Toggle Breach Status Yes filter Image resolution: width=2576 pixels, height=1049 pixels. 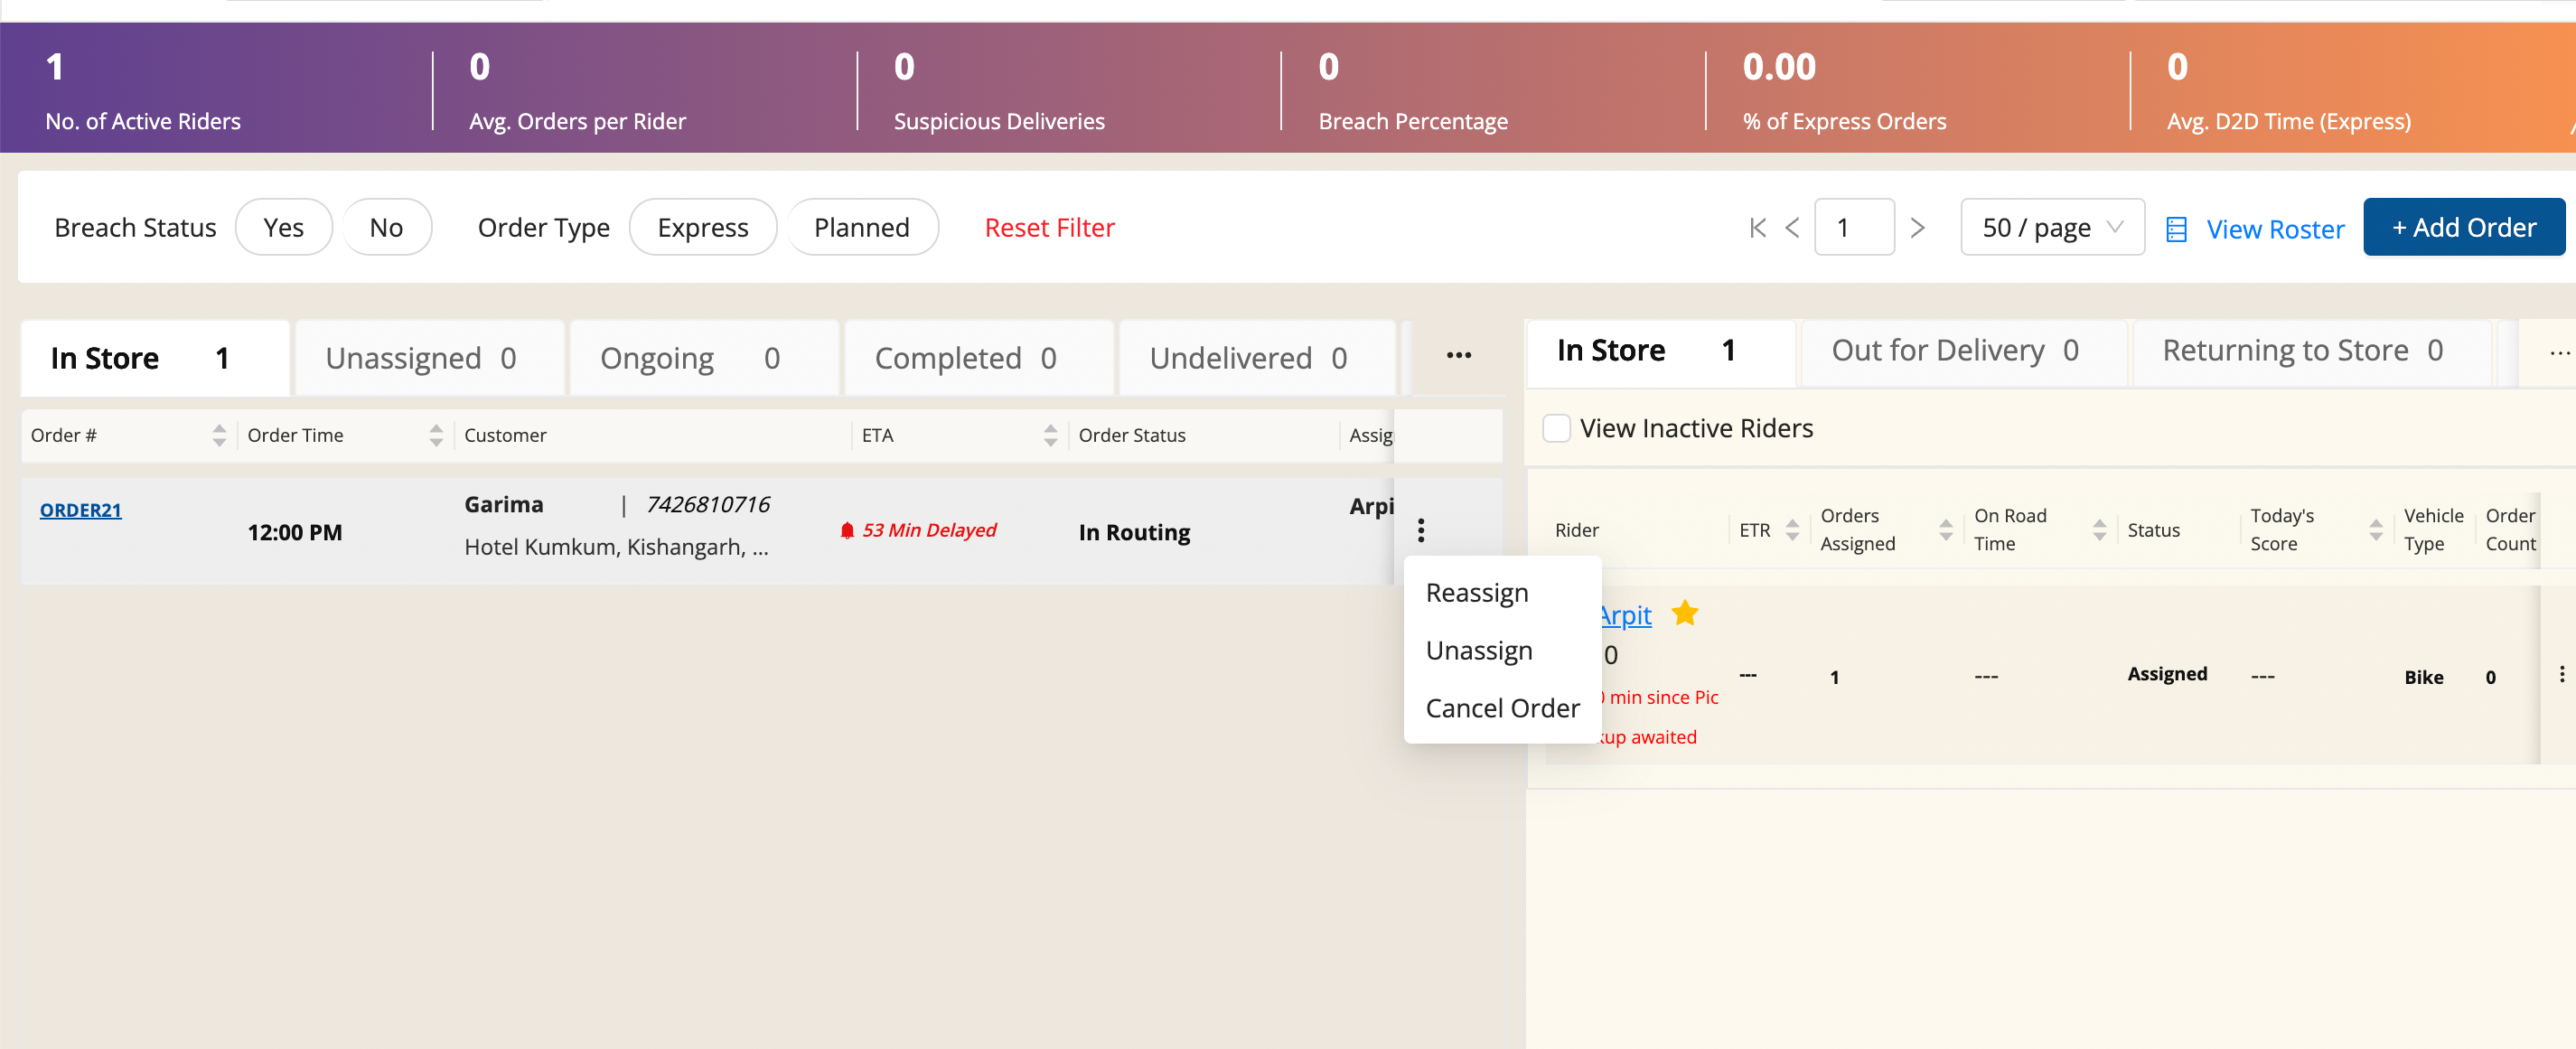(283, 228)
